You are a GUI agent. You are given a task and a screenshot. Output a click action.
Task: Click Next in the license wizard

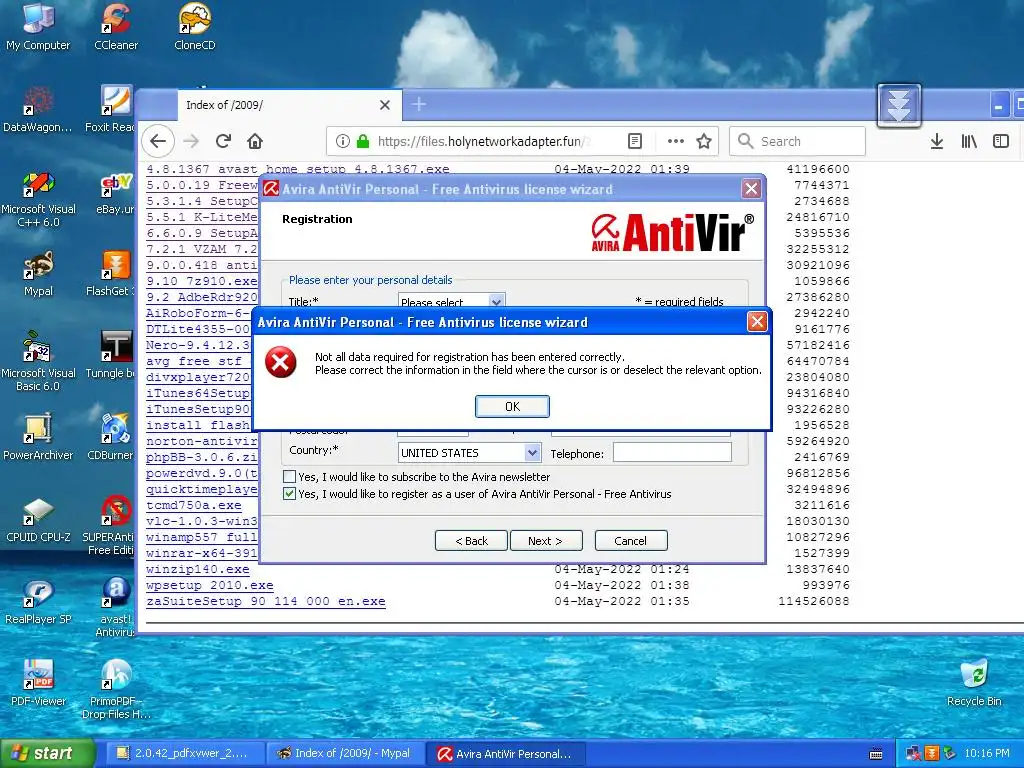click(x=545, y=541)
